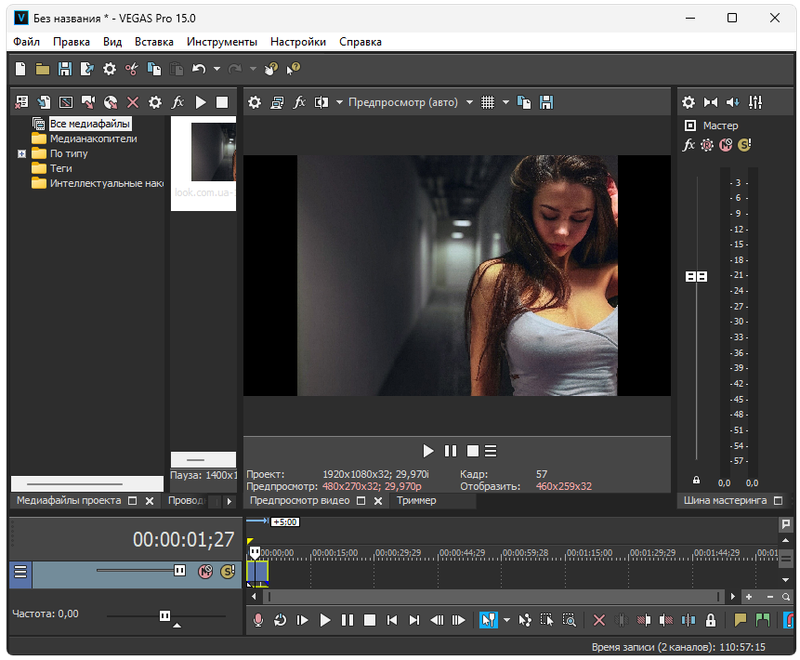This screenshot has height=660, width=800.
Task: Click the Undo arrow icon
Action: pos(198,68)
